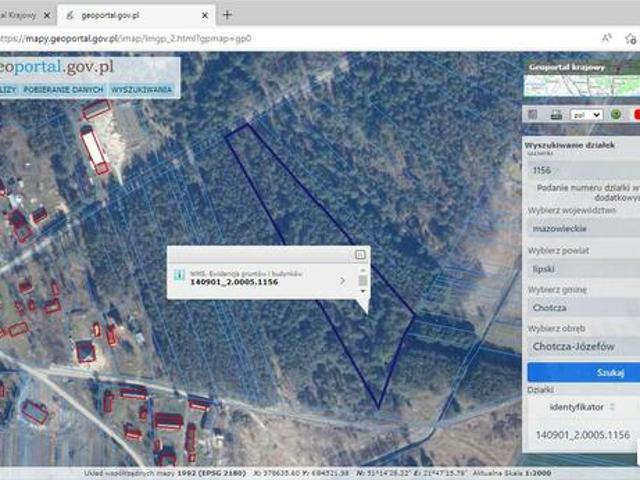This screenshot has width=640, height=480.
Task: Click the green round toolbar icon
Action: coord(616,114)
